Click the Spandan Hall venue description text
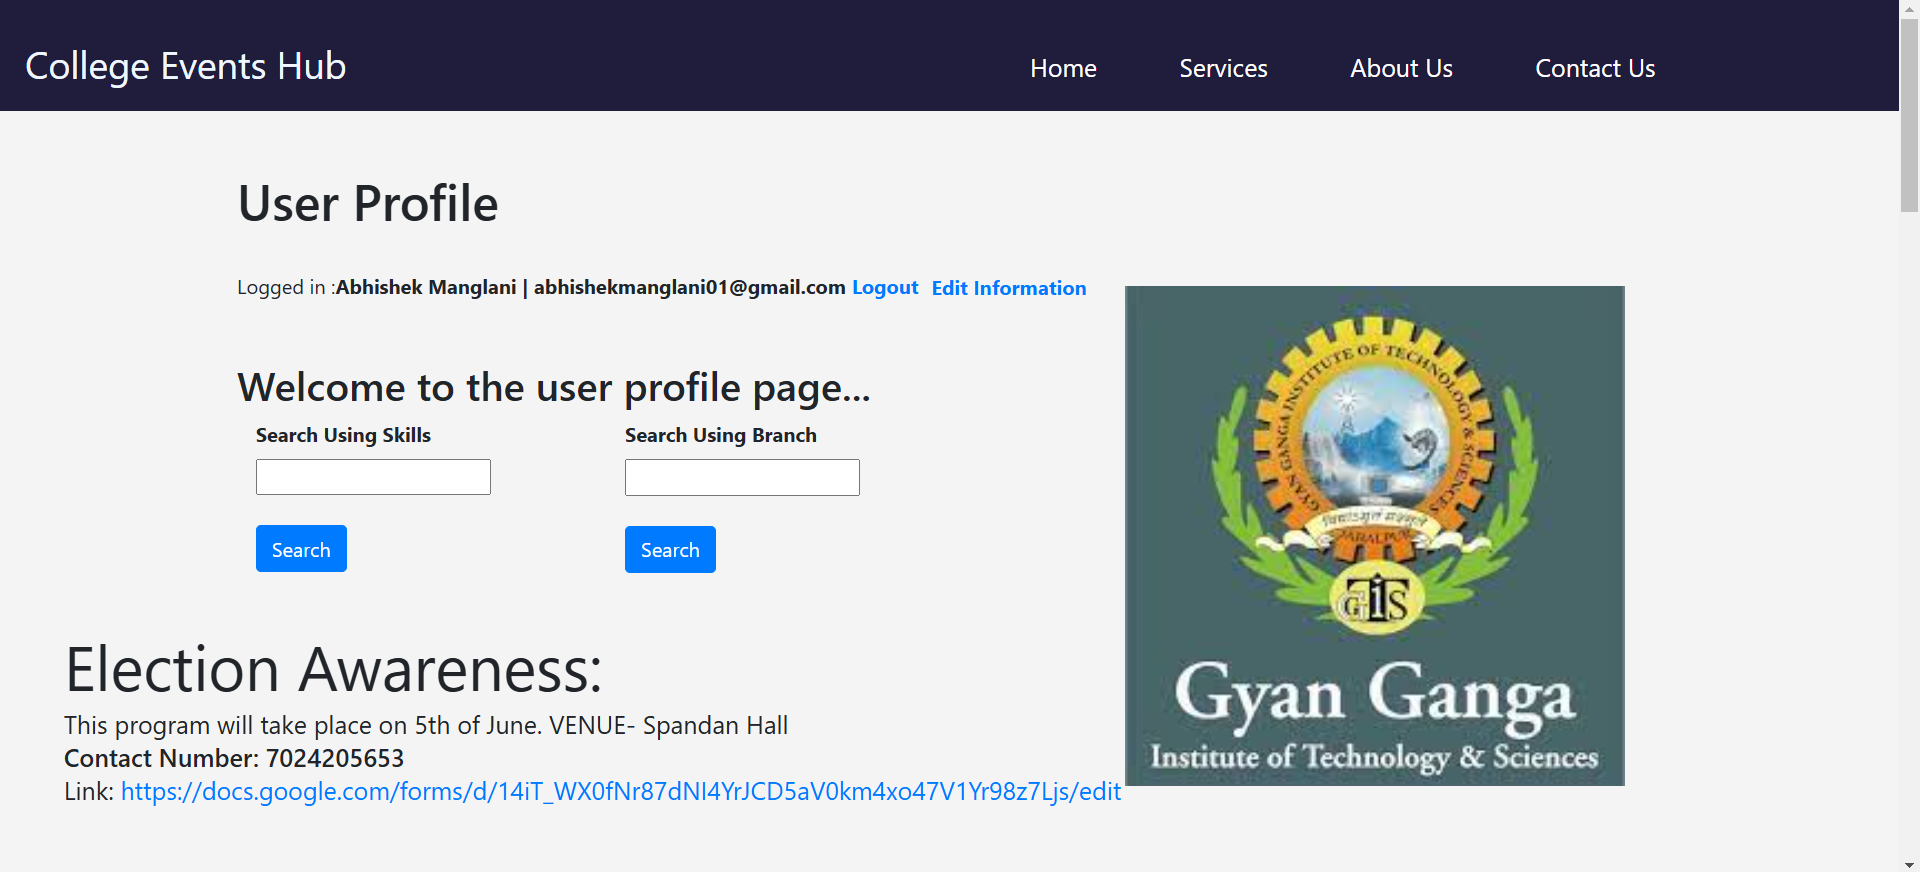This screenshot has height=872, width=1920. pos(426,725)
